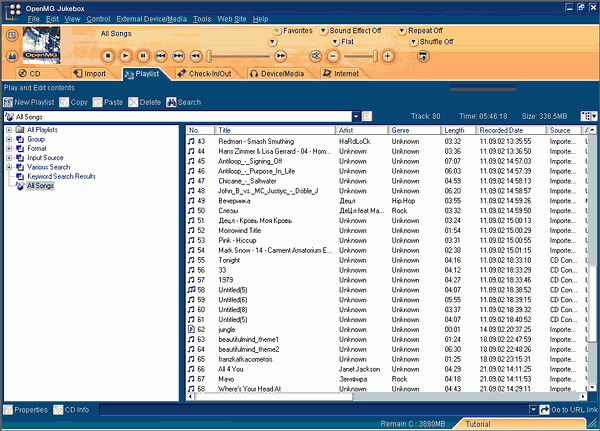This screenshot has height=431, width=600.
Task: Switch to the CD tab
Action: tap(34, 73)
